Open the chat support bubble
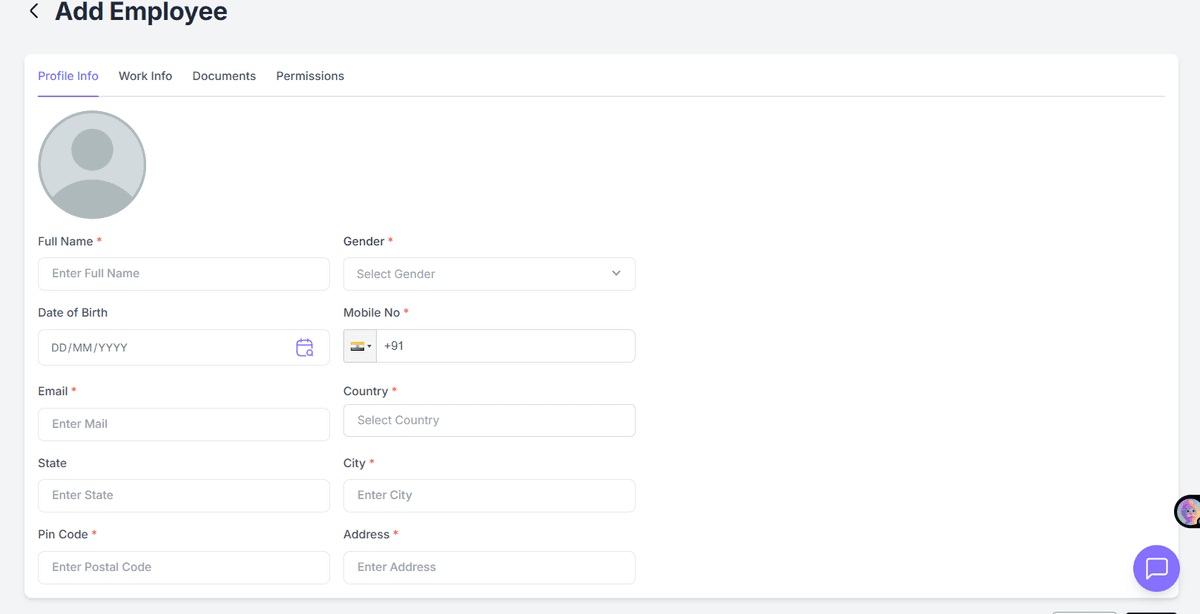 click(x=1156, y=568)
